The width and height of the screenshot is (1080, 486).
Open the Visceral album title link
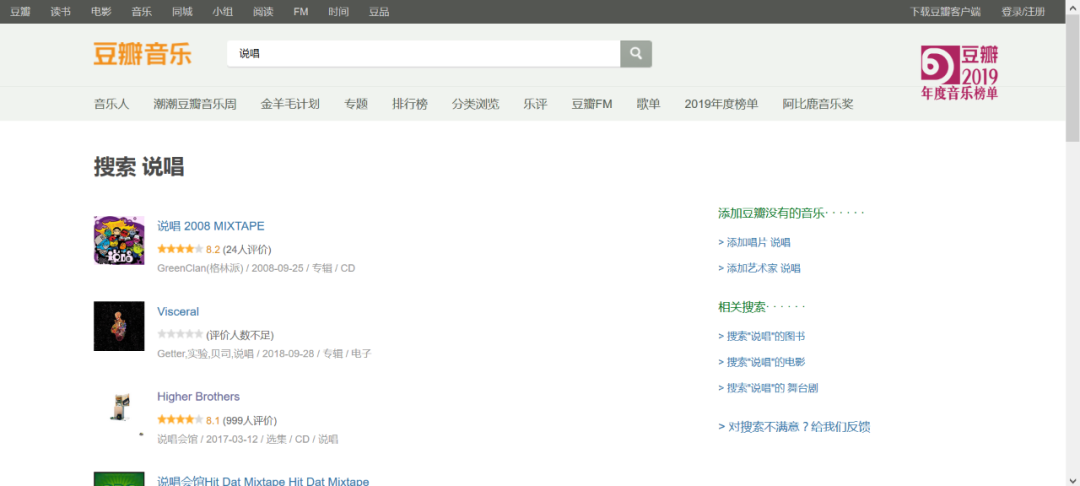click(178, 311)
